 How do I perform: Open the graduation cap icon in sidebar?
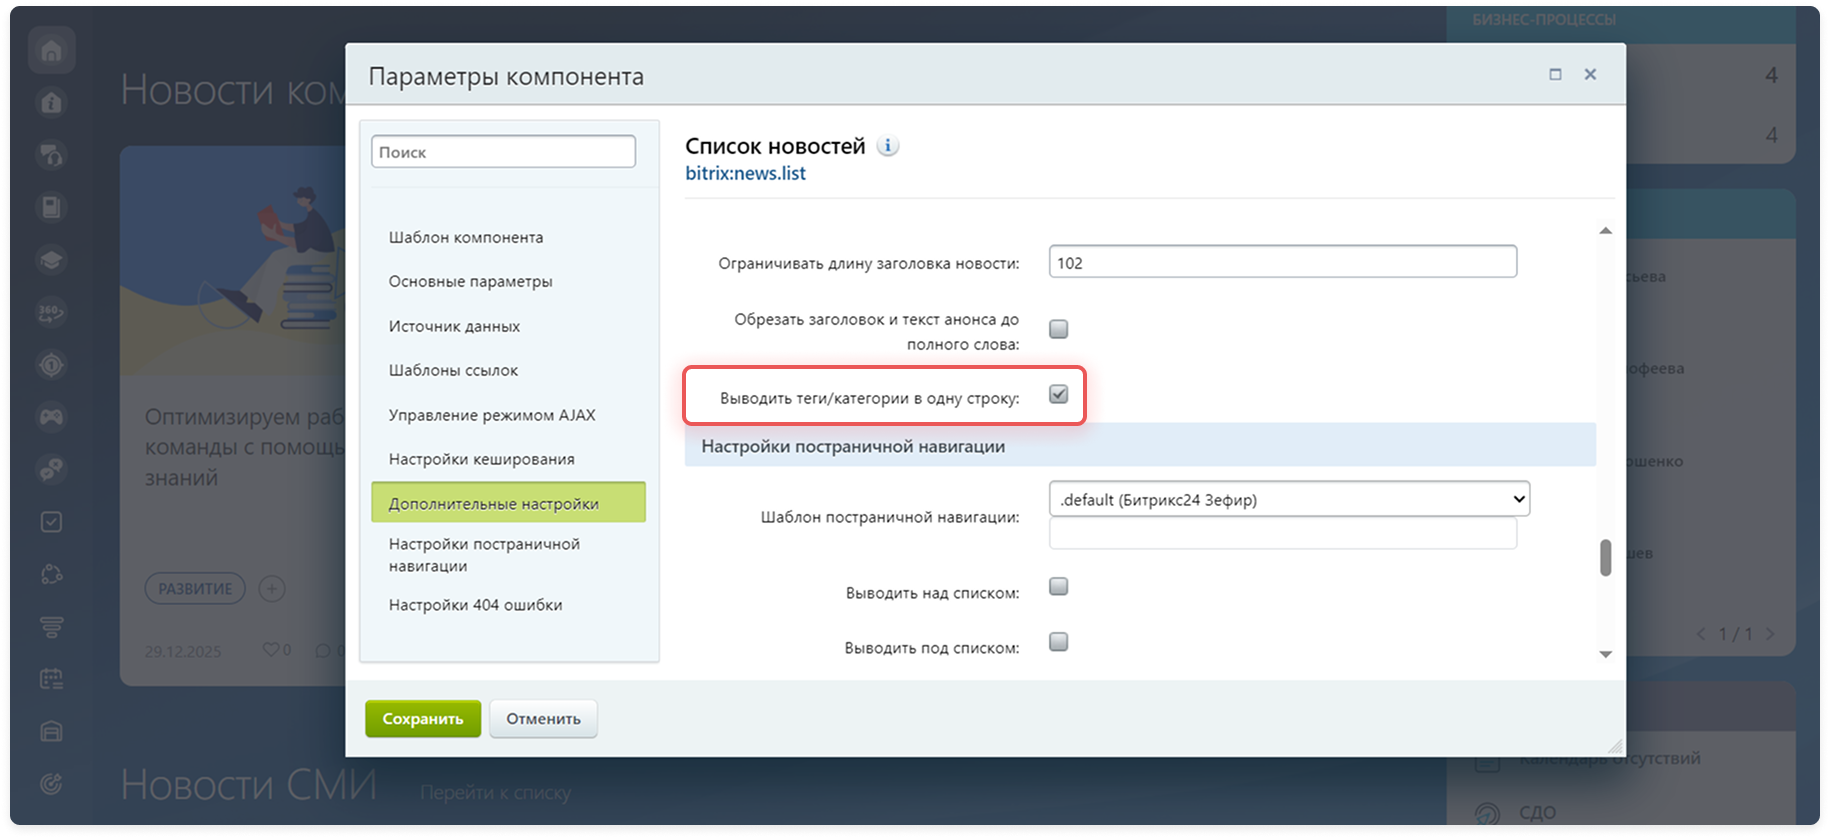pos(52,260)
